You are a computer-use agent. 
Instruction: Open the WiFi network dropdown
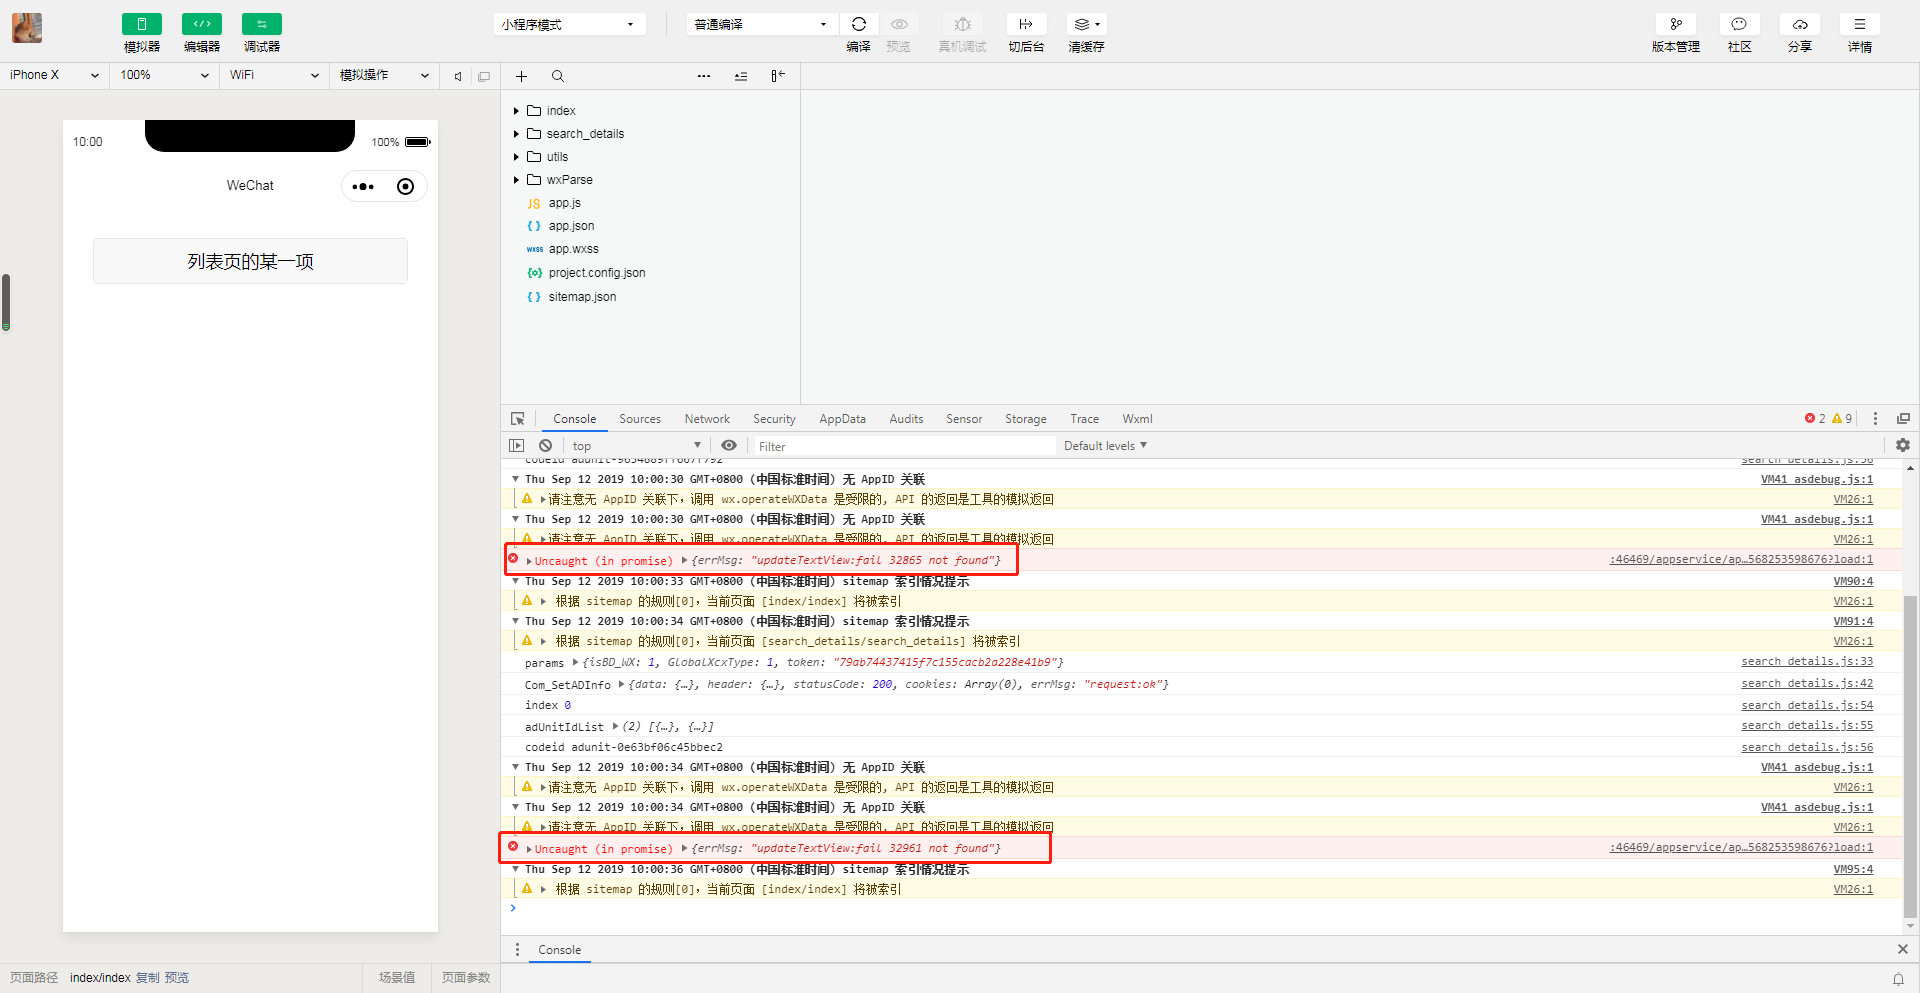(x=274, y=75)
